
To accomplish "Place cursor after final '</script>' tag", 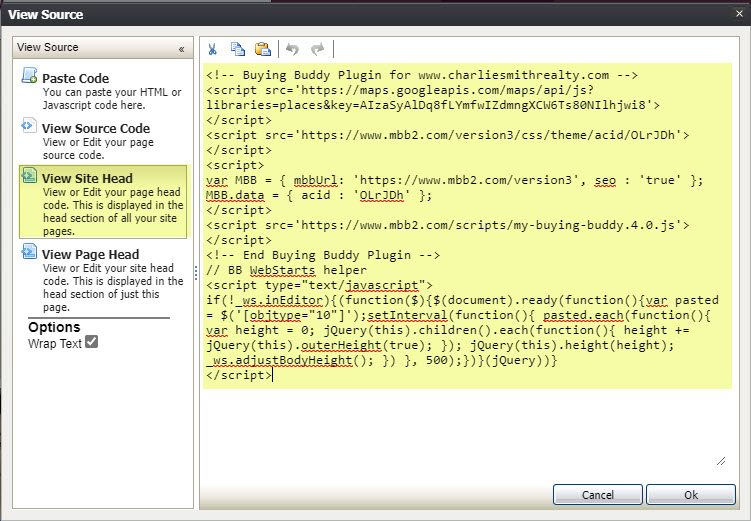I will pyautogui.click(x=273, y=375).
